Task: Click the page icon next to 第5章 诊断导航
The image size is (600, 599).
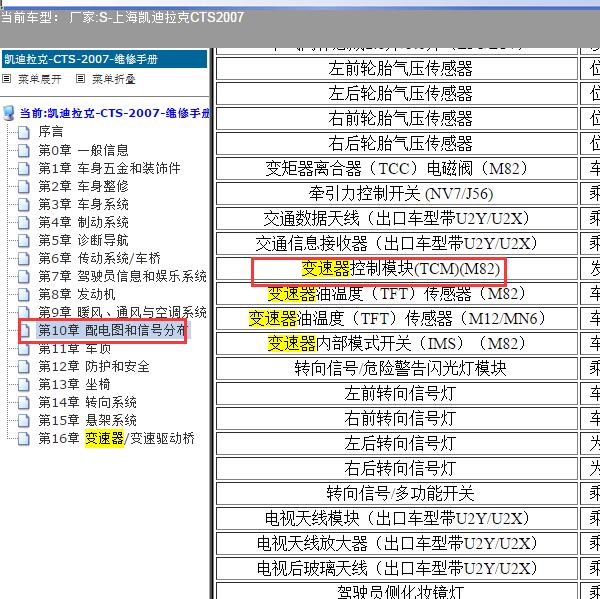Action: 24,240
